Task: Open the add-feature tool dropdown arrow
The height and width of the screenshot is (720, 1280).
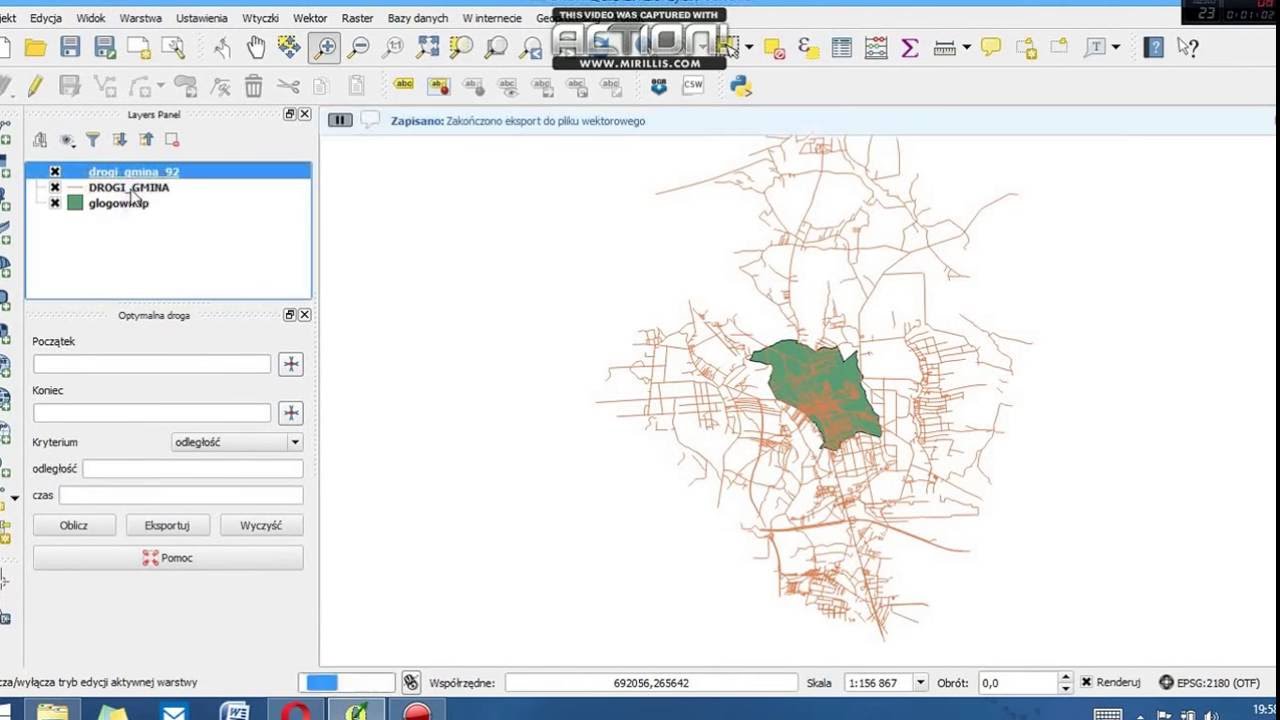Action: coord(159,87)
